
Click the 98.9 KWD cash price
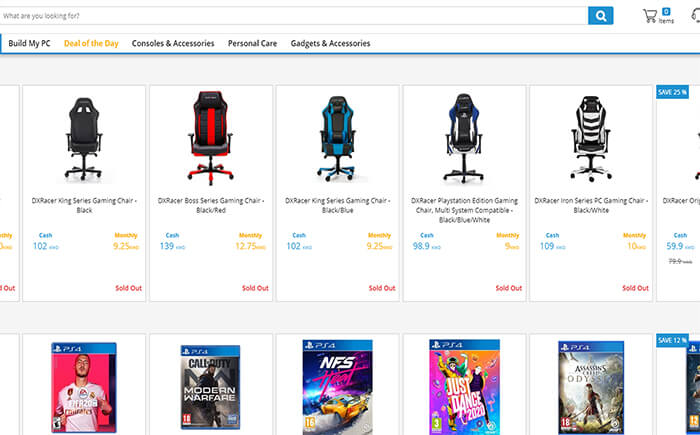pos(426,246)
